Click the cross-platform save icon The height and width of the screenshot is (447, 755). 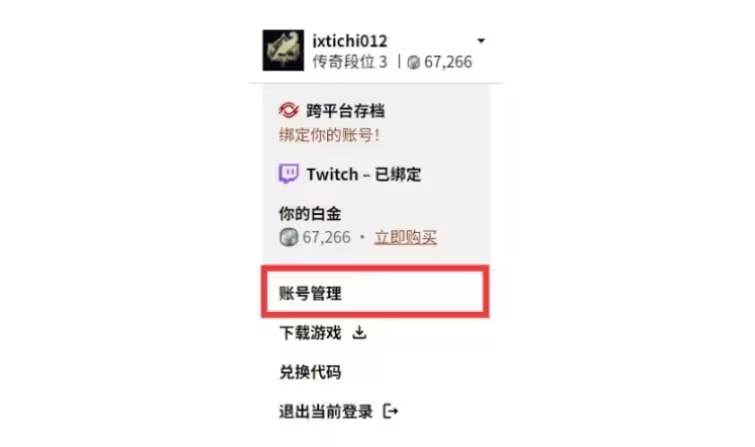click(288, 110)
